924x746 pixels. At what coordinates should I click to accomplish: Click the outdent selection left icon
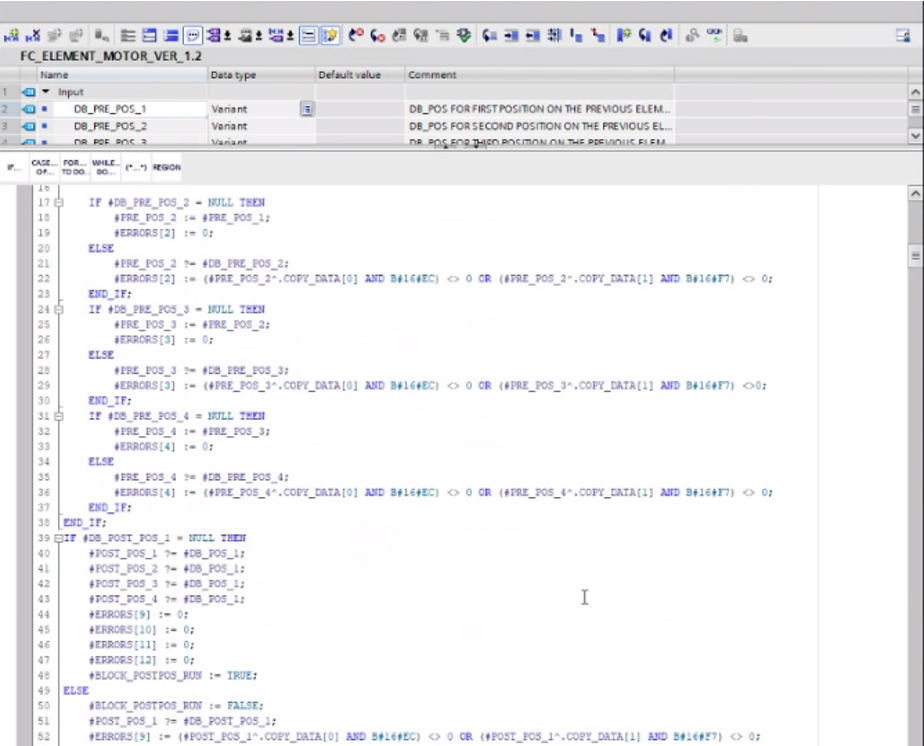(533, 35)
